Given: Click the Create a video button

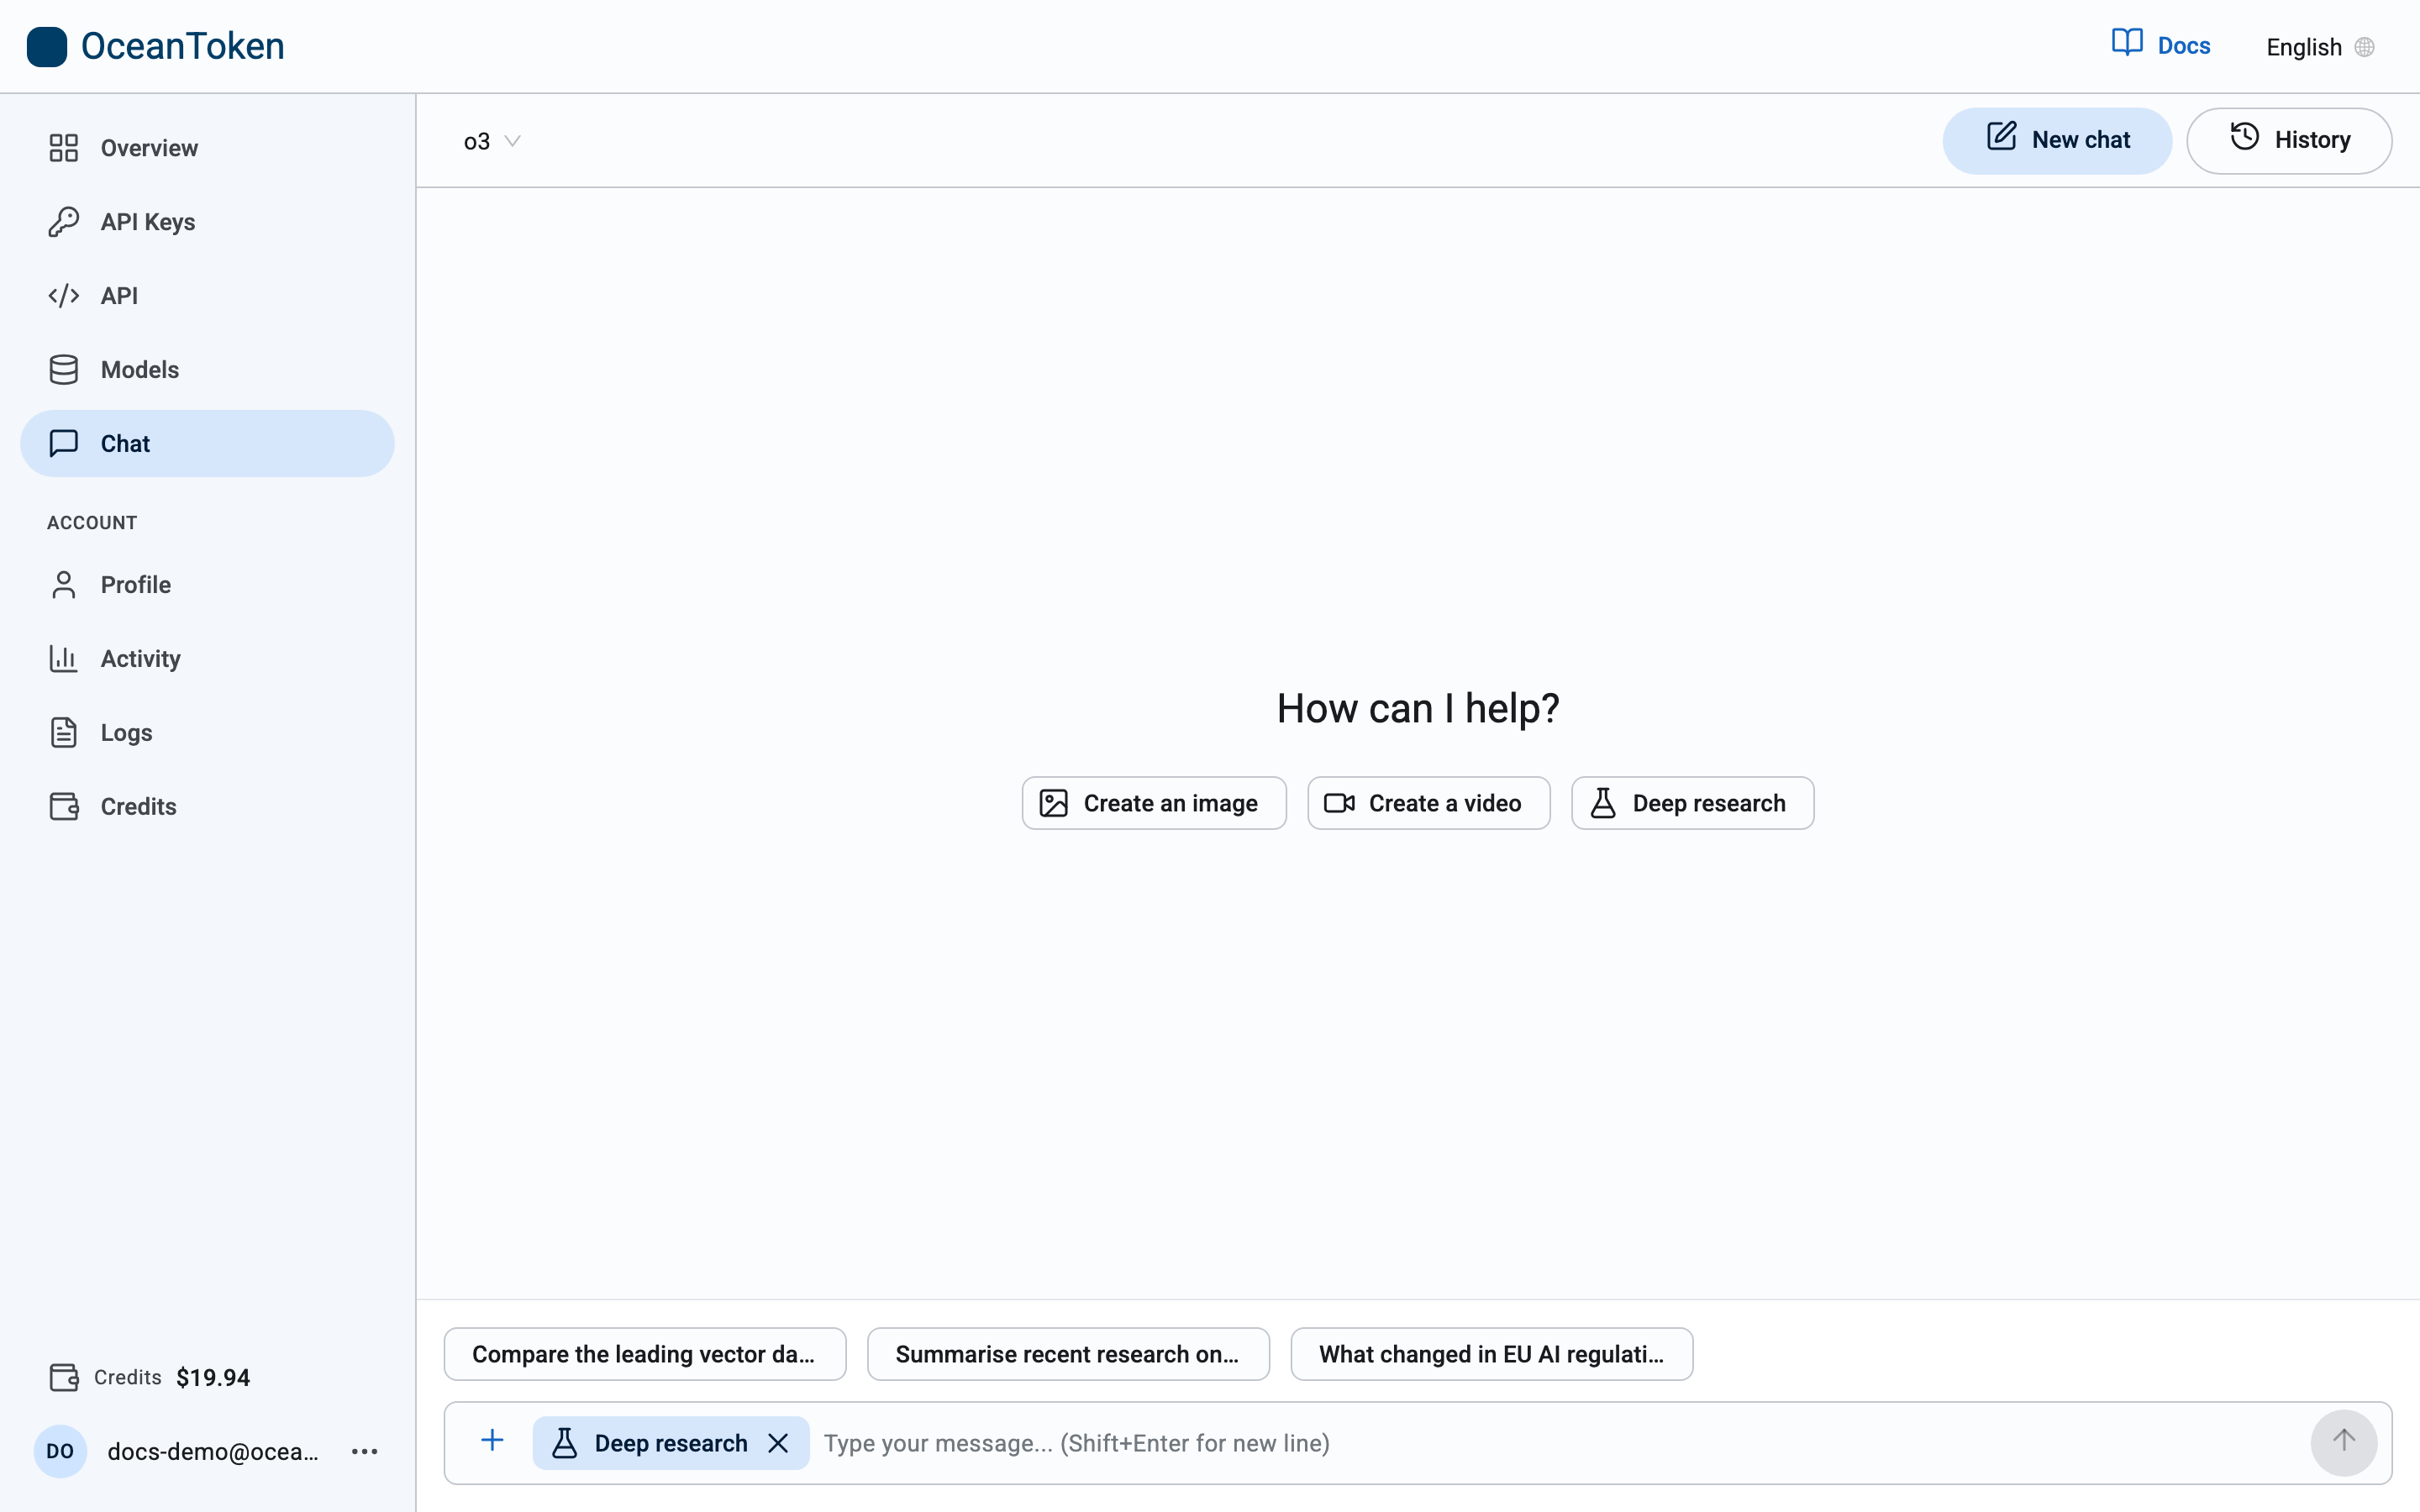Looking at the screenshot, I should tap(1428, 803).
